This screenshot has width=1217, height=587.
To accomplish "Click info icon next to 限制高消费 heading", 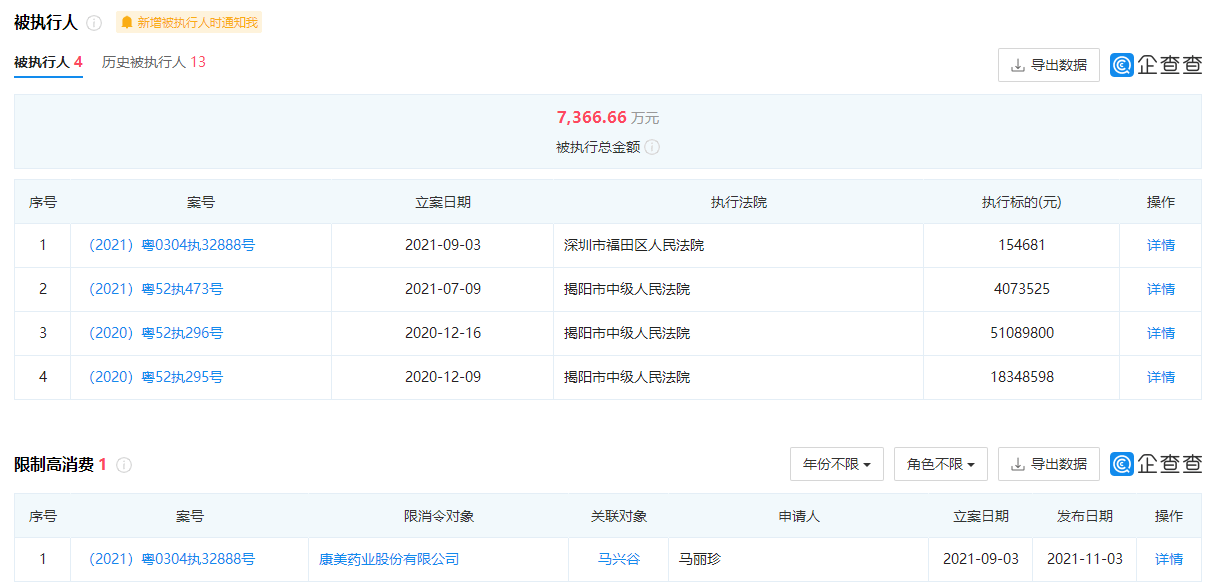I will pyautogui.click(x=124, y=465).
